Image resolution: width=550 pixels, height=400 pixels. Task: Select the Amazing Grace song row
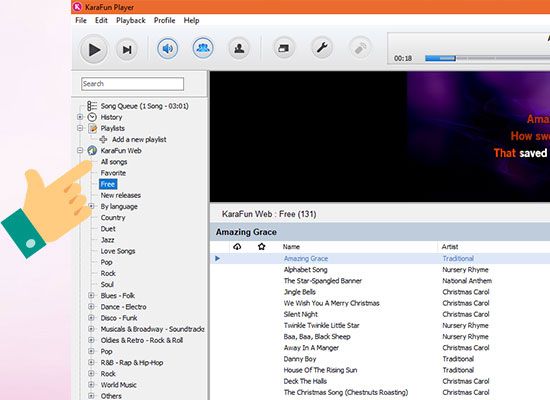[380, 259]
